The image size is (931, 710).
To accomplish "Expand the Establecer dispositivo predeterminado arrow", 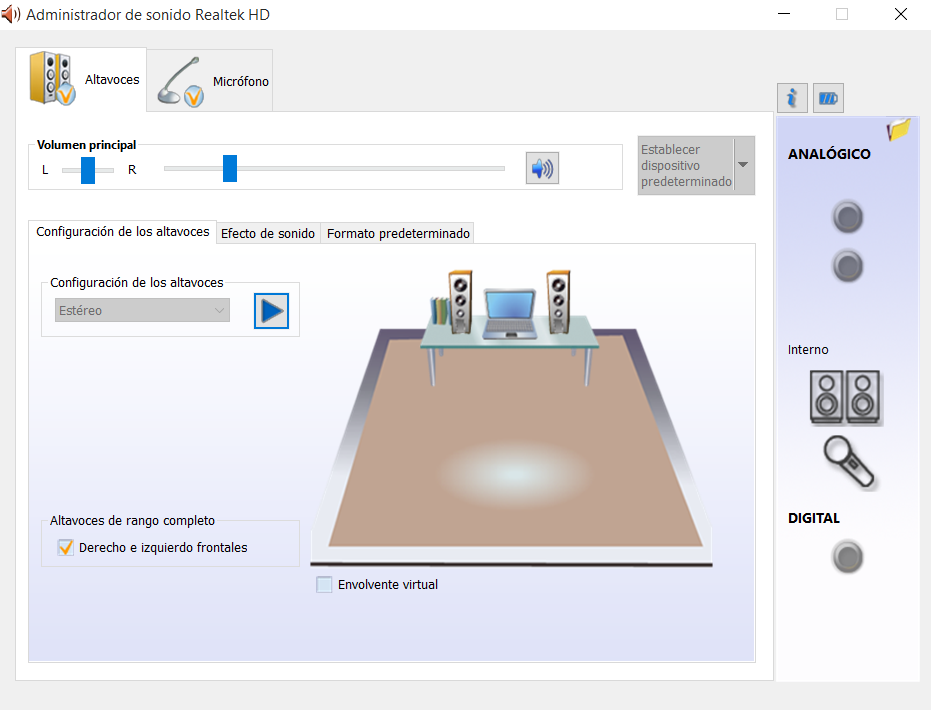I will pyautogui.click(x=743, y=165).
